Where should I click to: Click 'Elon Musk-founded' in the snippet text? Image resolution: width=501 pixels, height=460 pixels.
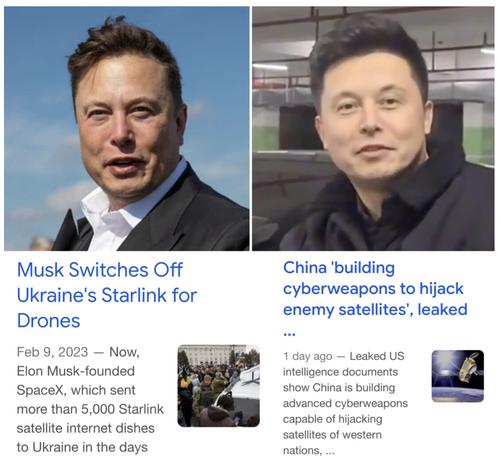click(x=76, y=371)
